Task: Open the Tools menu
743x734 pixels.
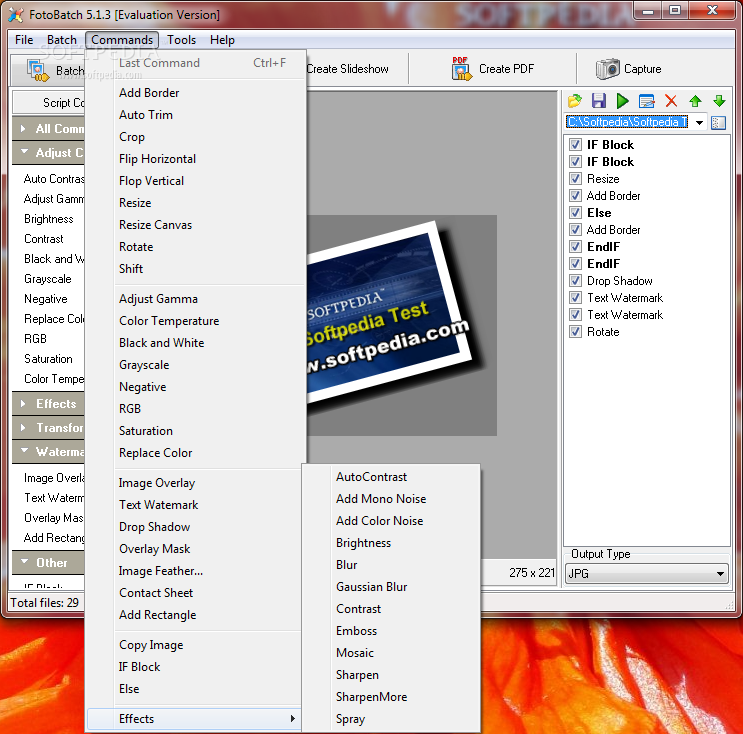Action: [181, 40]
